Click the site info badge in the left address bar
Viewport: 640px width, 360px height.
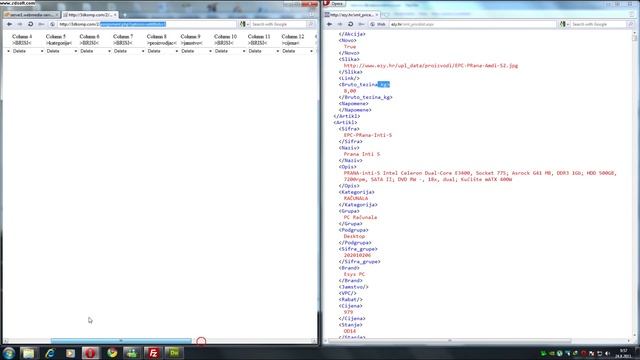tap(52, 24)
